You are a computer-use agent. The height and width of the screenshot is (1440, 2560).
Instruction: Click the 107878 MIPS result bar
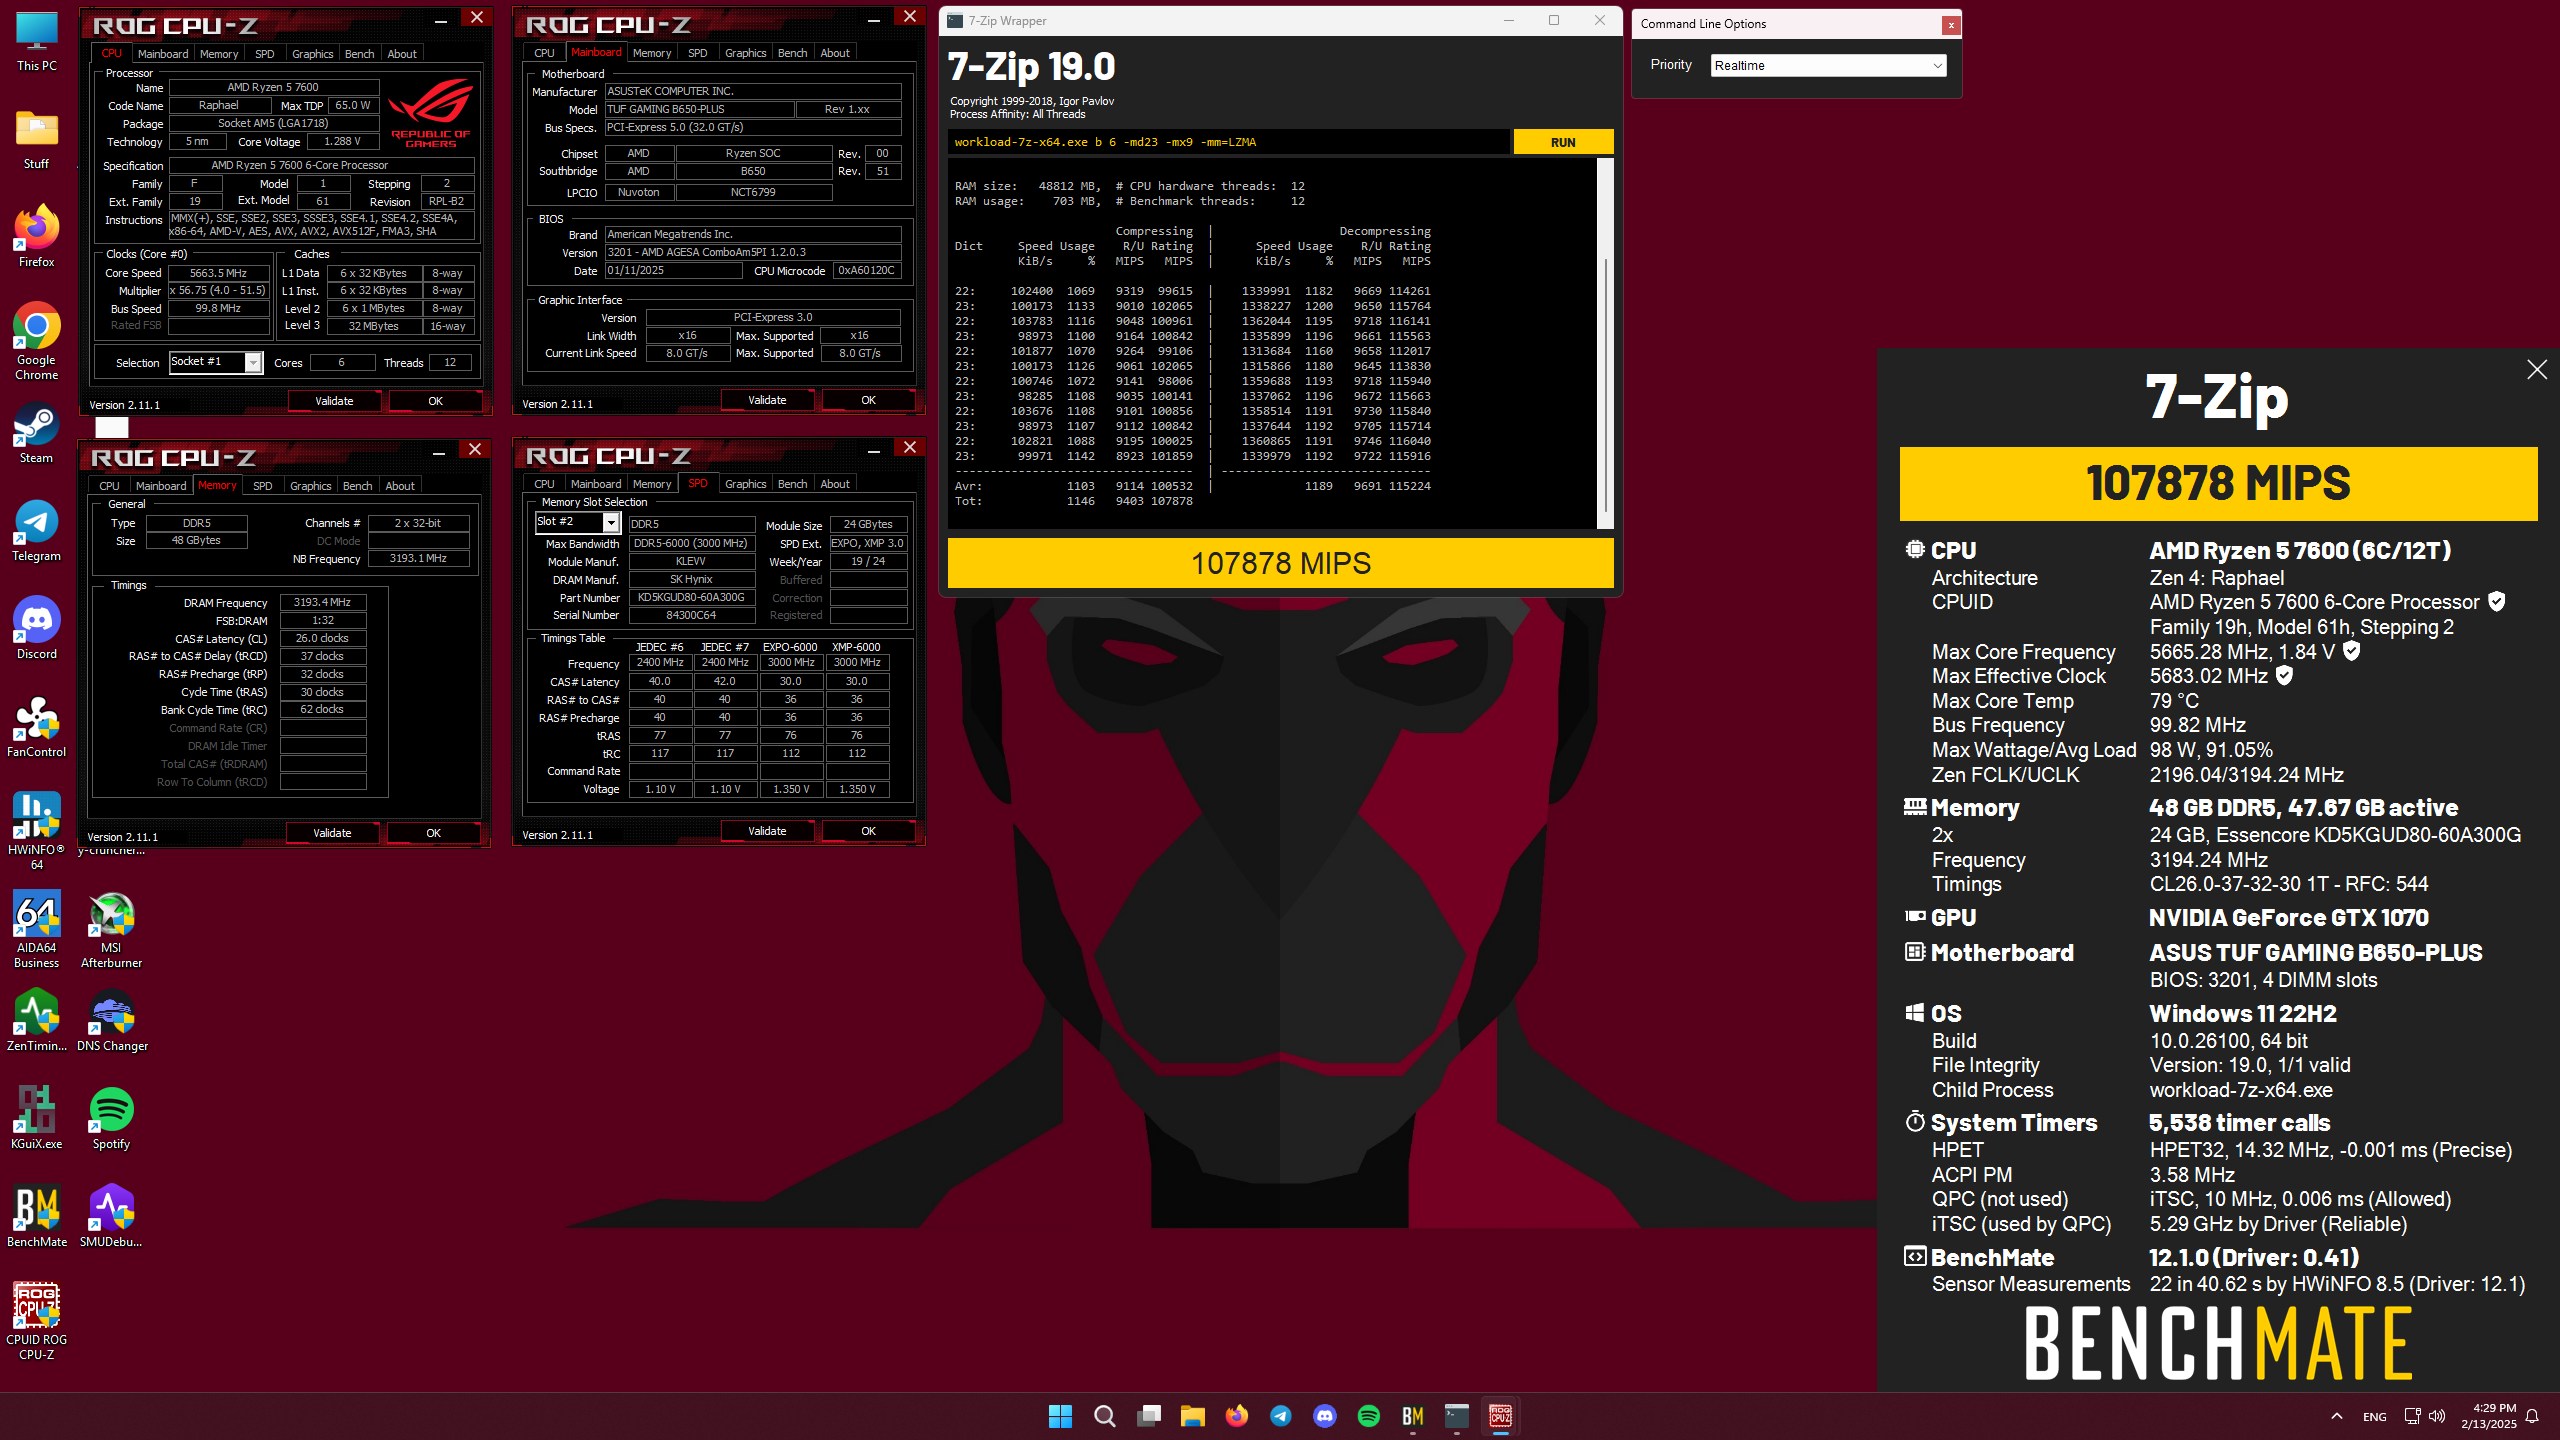point(1280,563)
